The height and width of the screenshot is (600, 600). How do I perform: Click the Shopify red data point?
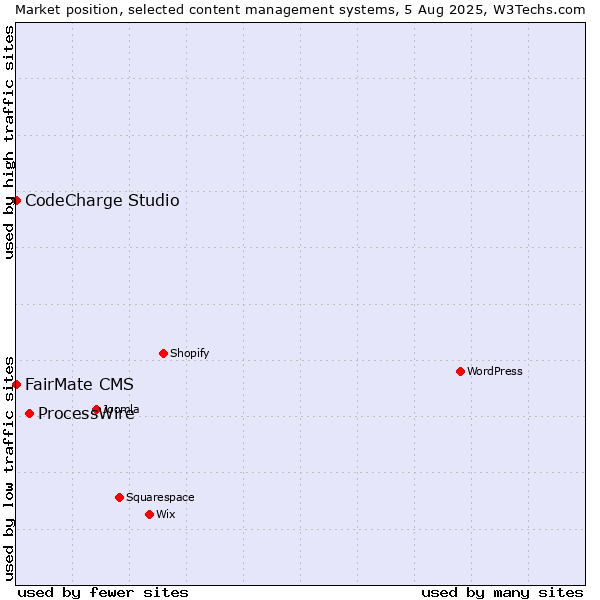[x=163, y=354]
